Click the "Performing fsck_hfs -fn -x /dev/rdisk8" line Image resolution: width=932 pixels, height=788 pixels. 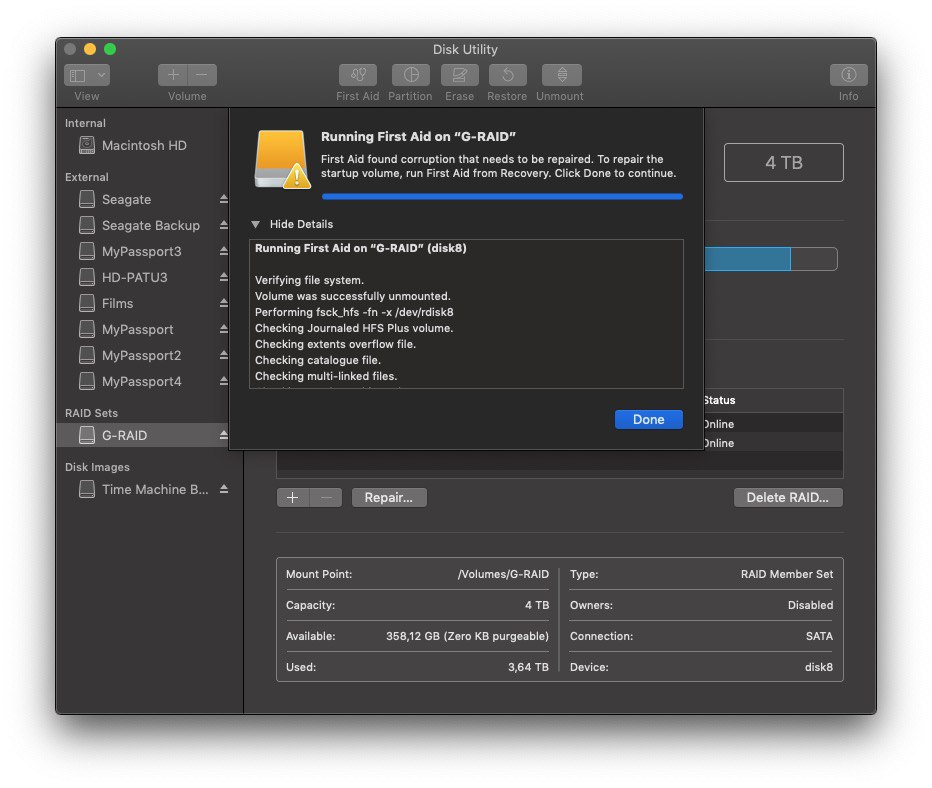tap(354, 312)
